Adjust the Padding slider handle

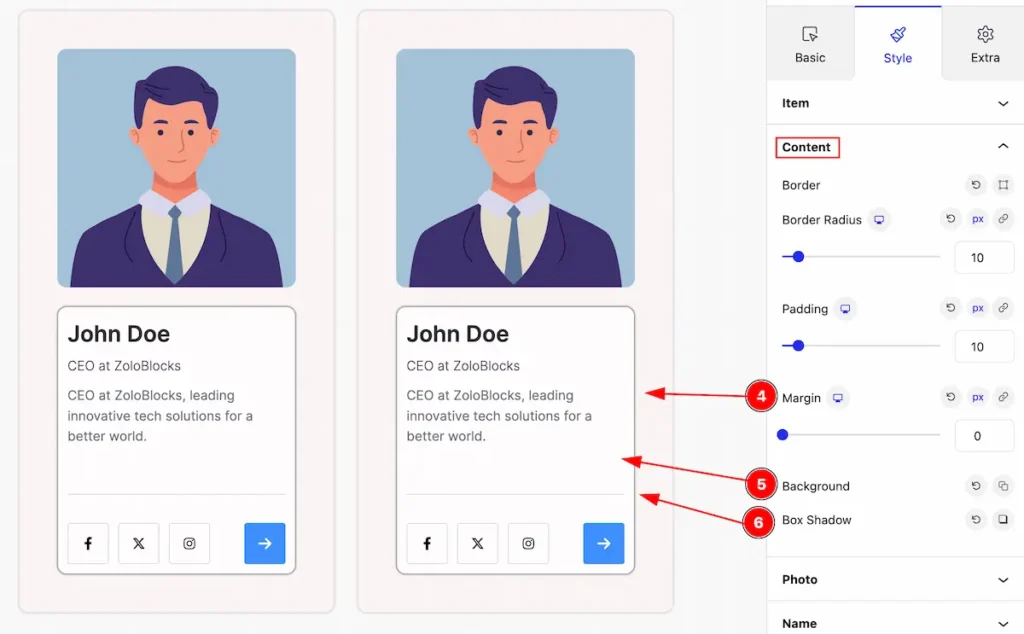798,345
